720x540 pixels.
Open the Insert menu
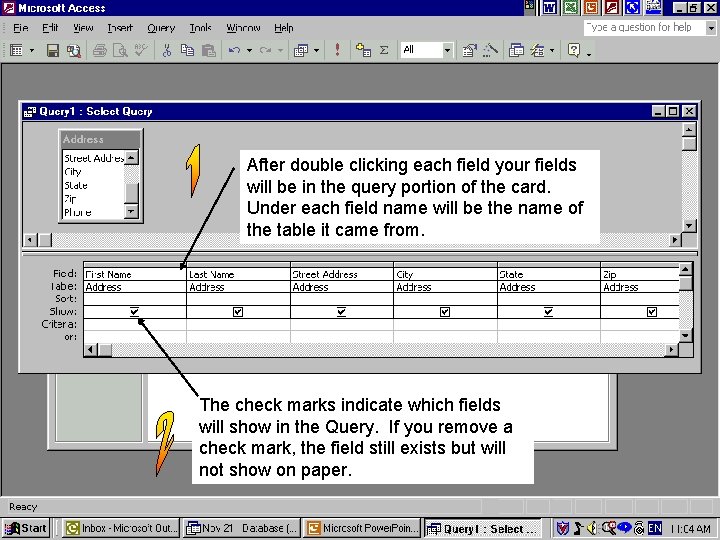coord(120,28)
